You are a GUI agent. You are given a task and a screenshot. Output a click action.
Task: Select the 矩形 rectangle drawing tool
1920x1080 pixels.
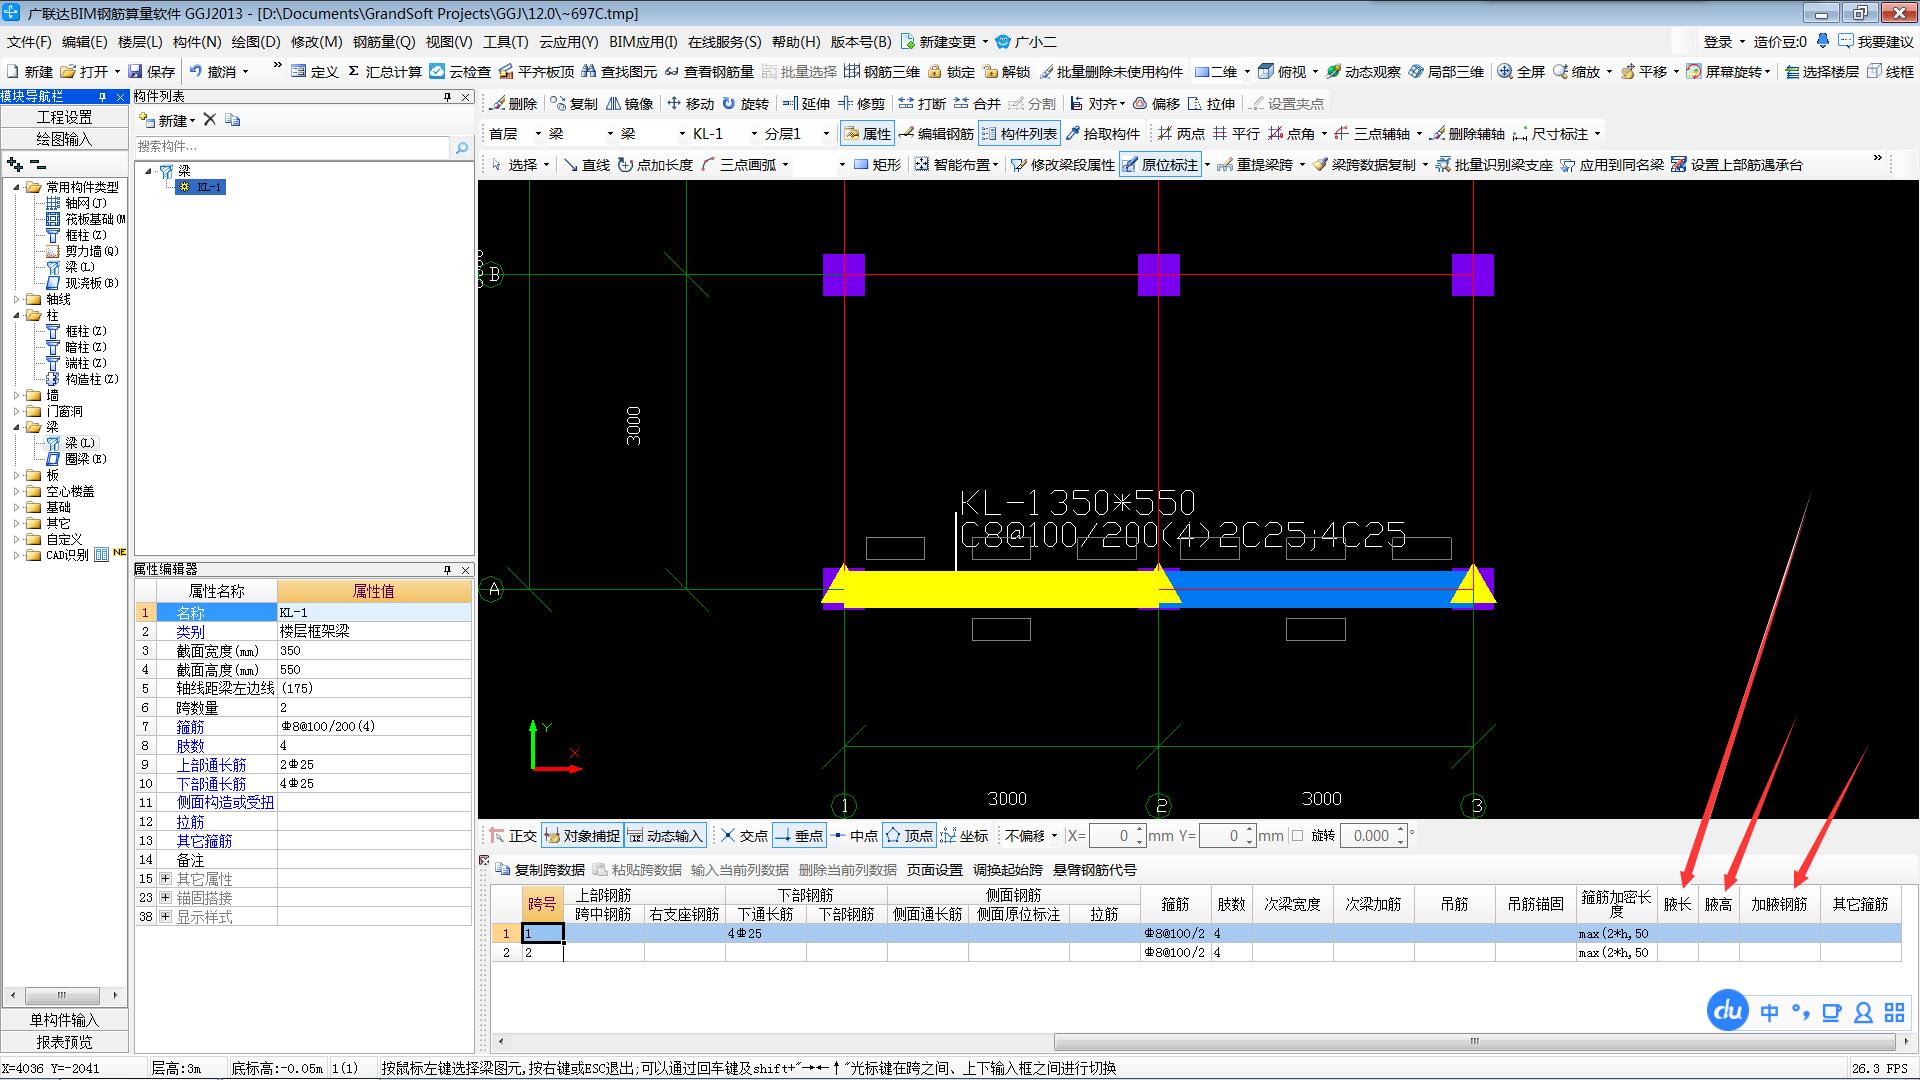point(877,164)
